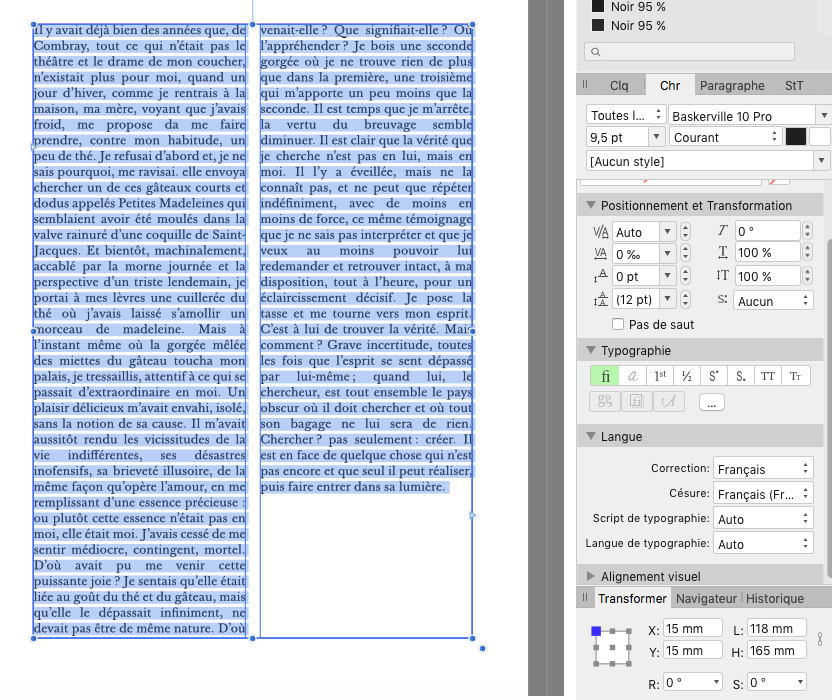The image size is (832, 700).
Task: Open the Correction Français dropdown
Action: [763, 469]
